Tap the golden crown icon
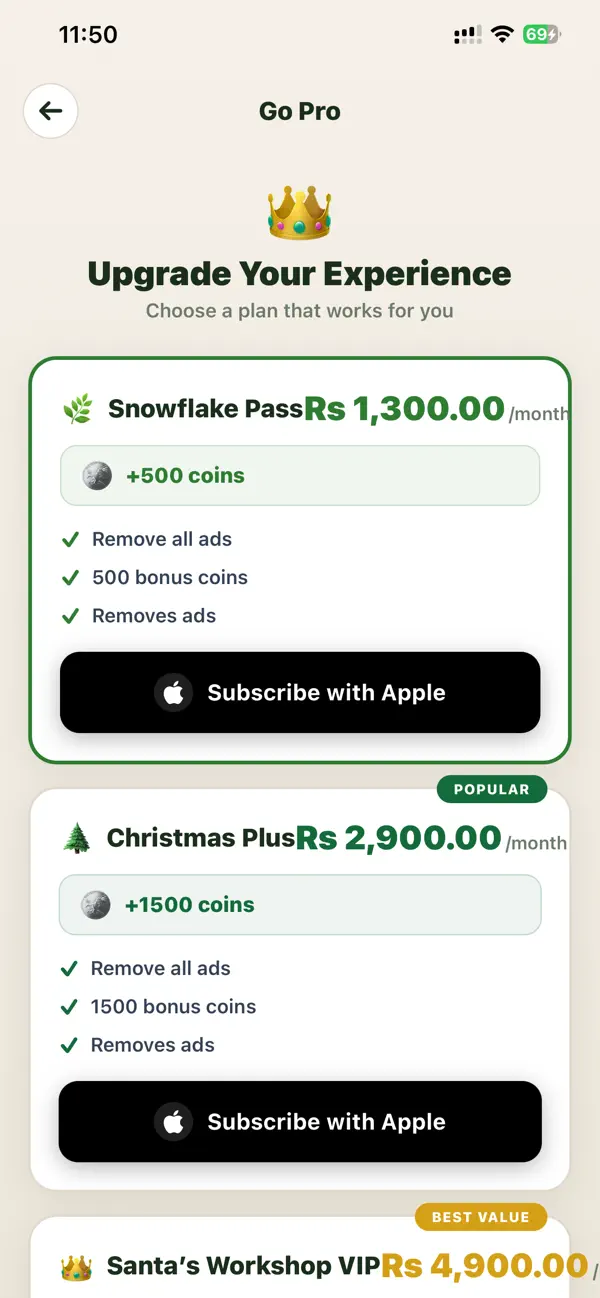Viewport: 600px width, 1298px height. click(x=299, y=212)
